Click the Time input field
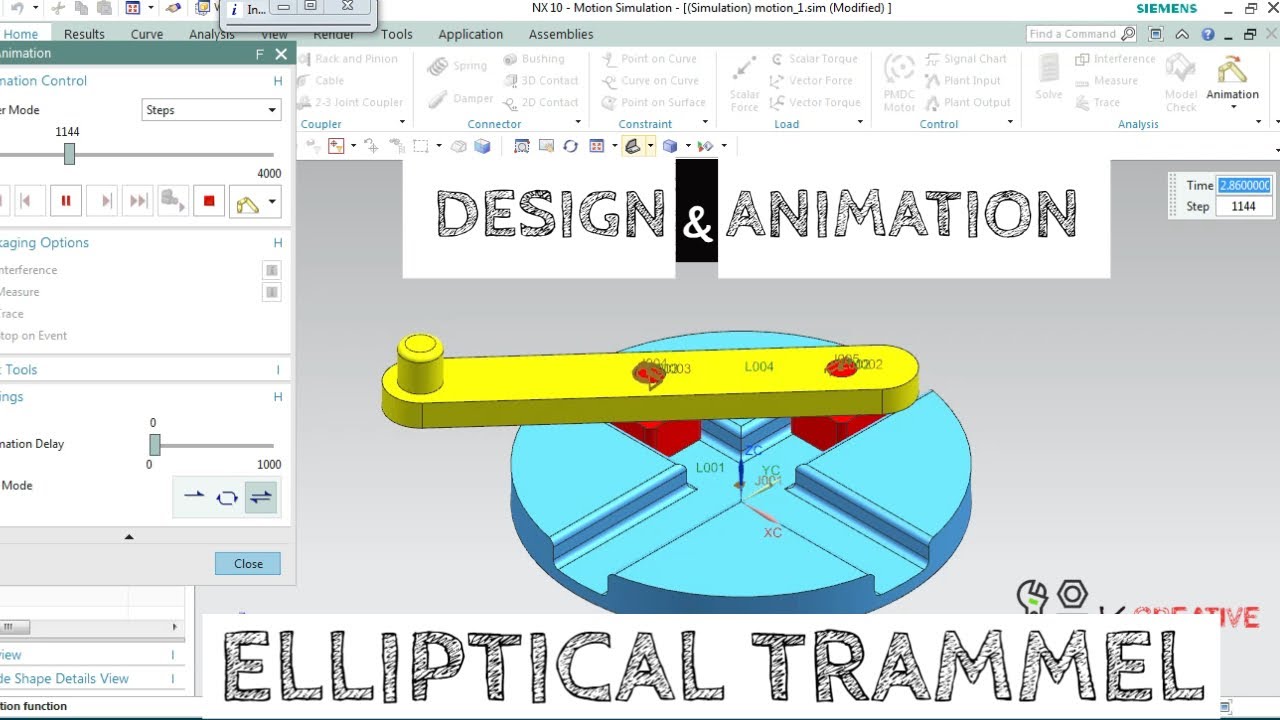 1244,185
